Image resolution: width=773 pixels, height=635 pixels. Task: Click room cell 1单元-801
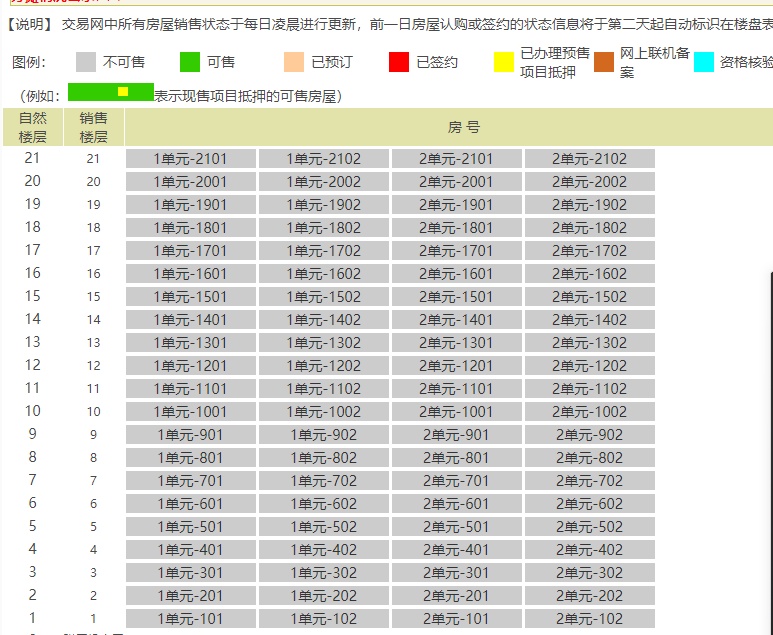[191, 458]
